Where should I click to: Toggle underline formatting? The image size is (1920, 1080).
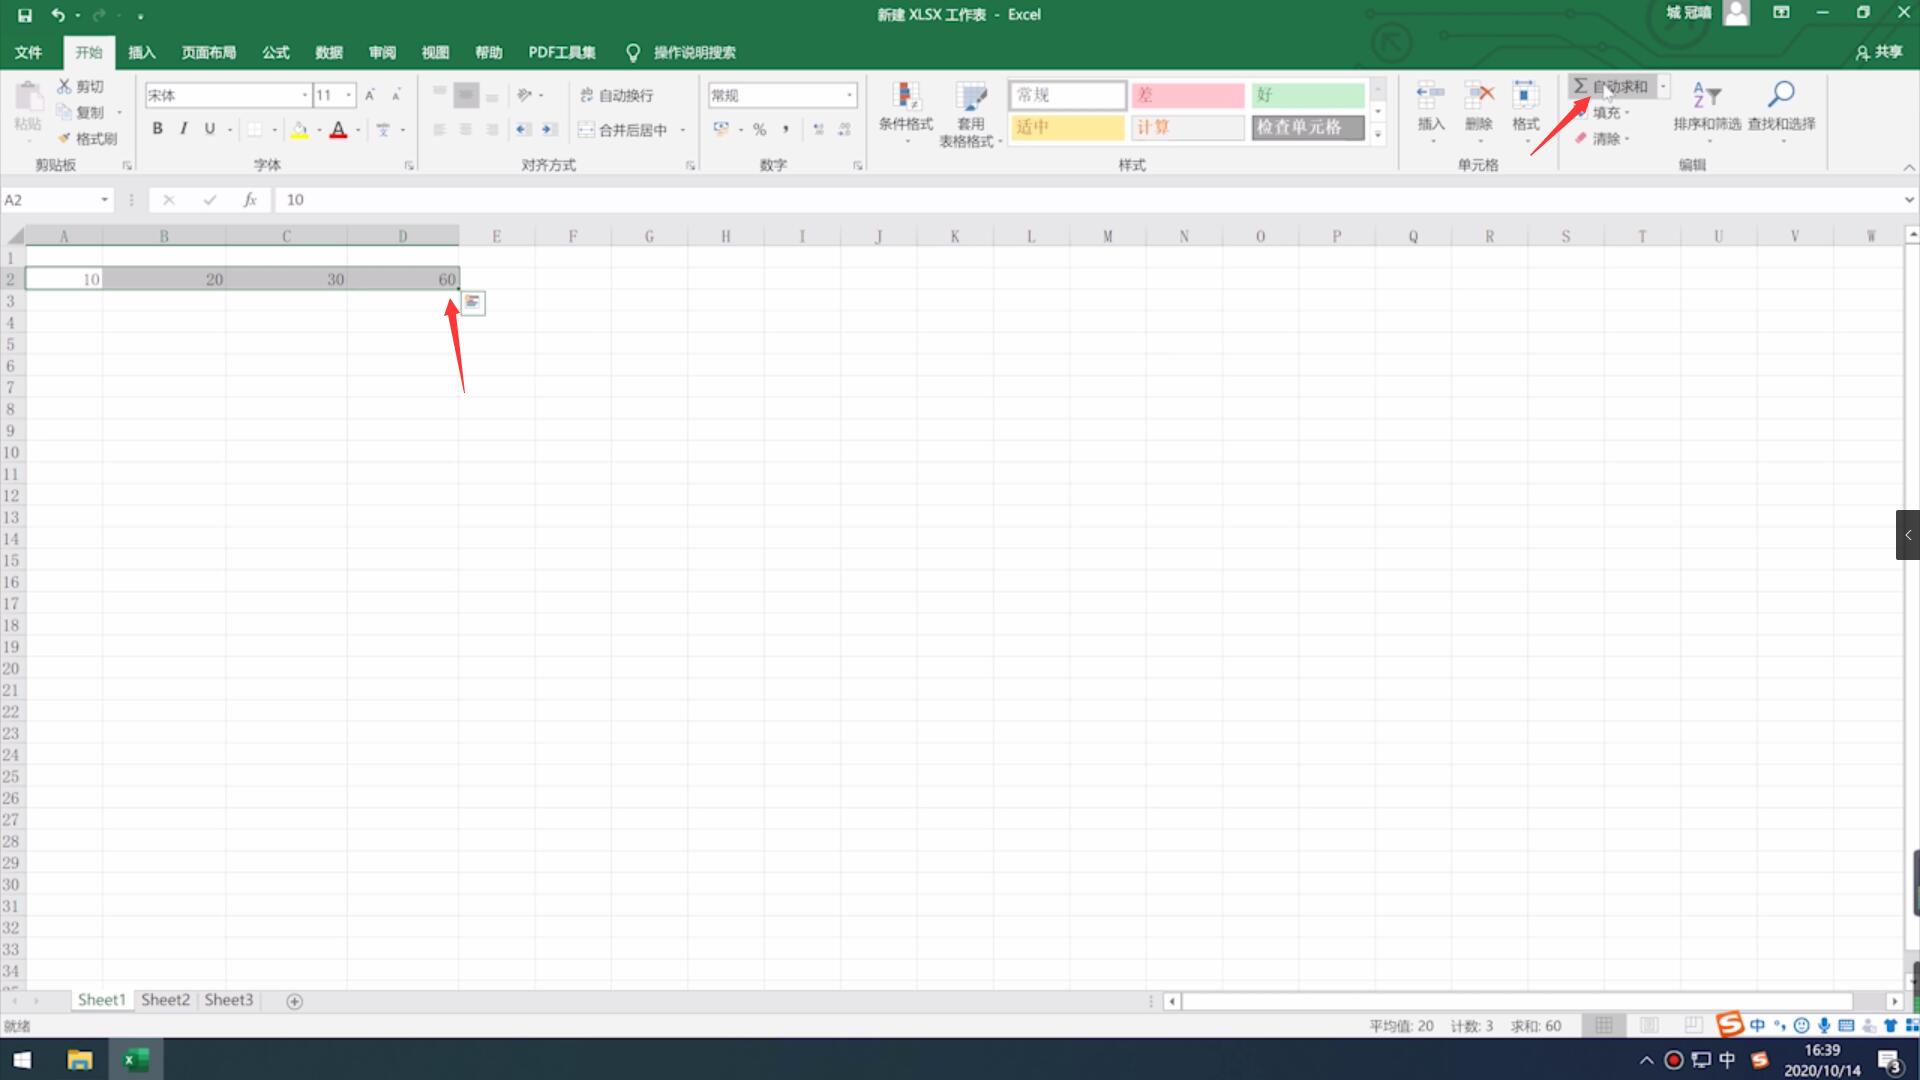209,129
